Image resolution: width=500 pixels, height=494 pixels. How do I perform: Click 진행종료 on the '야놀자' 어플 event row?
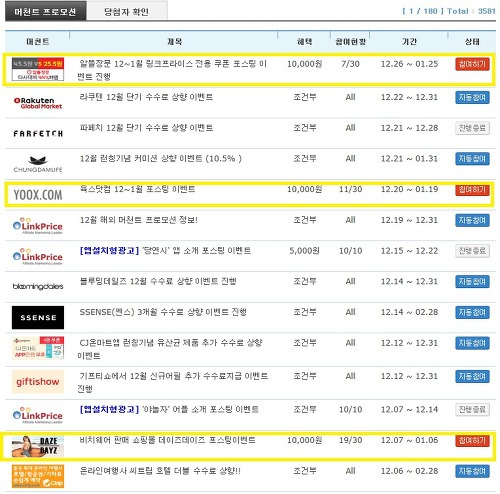click(x=472, y=410)
